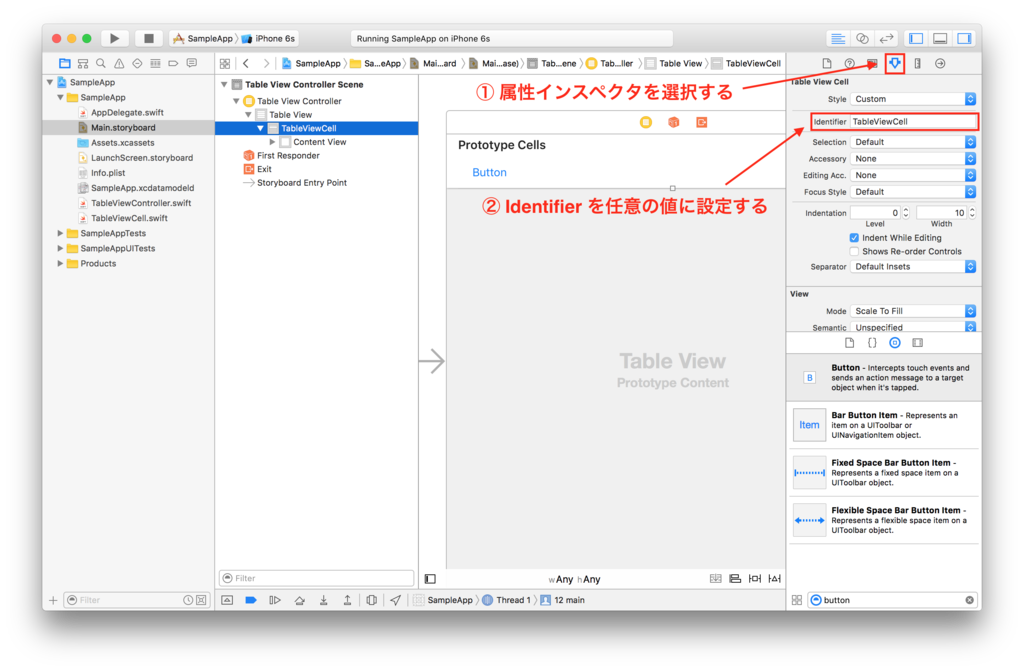Open the File inspector tab
The height and width of the screenshot is (671, 1024).
(x=827, y=63)
